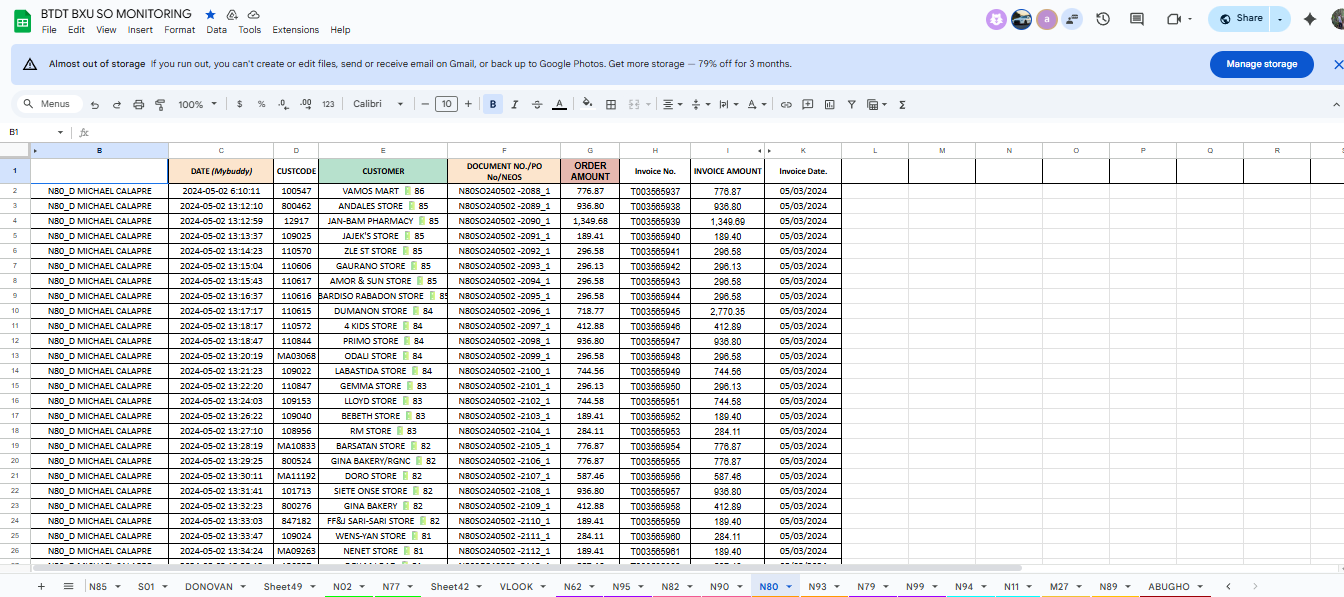1344x597 pixels.
Task: Switch to the VLOOK sheet tab
Action: (x=516, y=587)
